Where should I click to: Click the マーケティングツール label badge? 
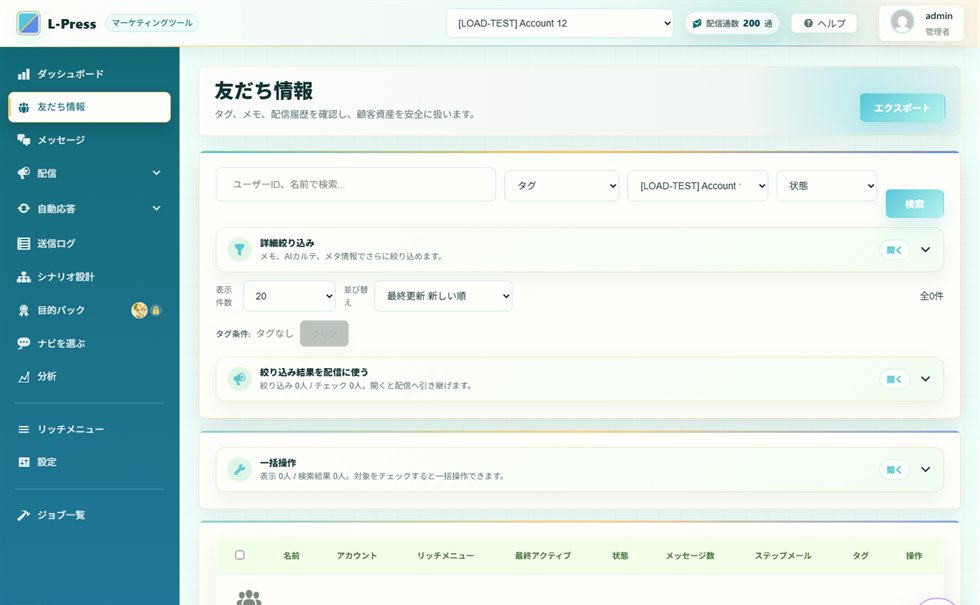point(152,23)
